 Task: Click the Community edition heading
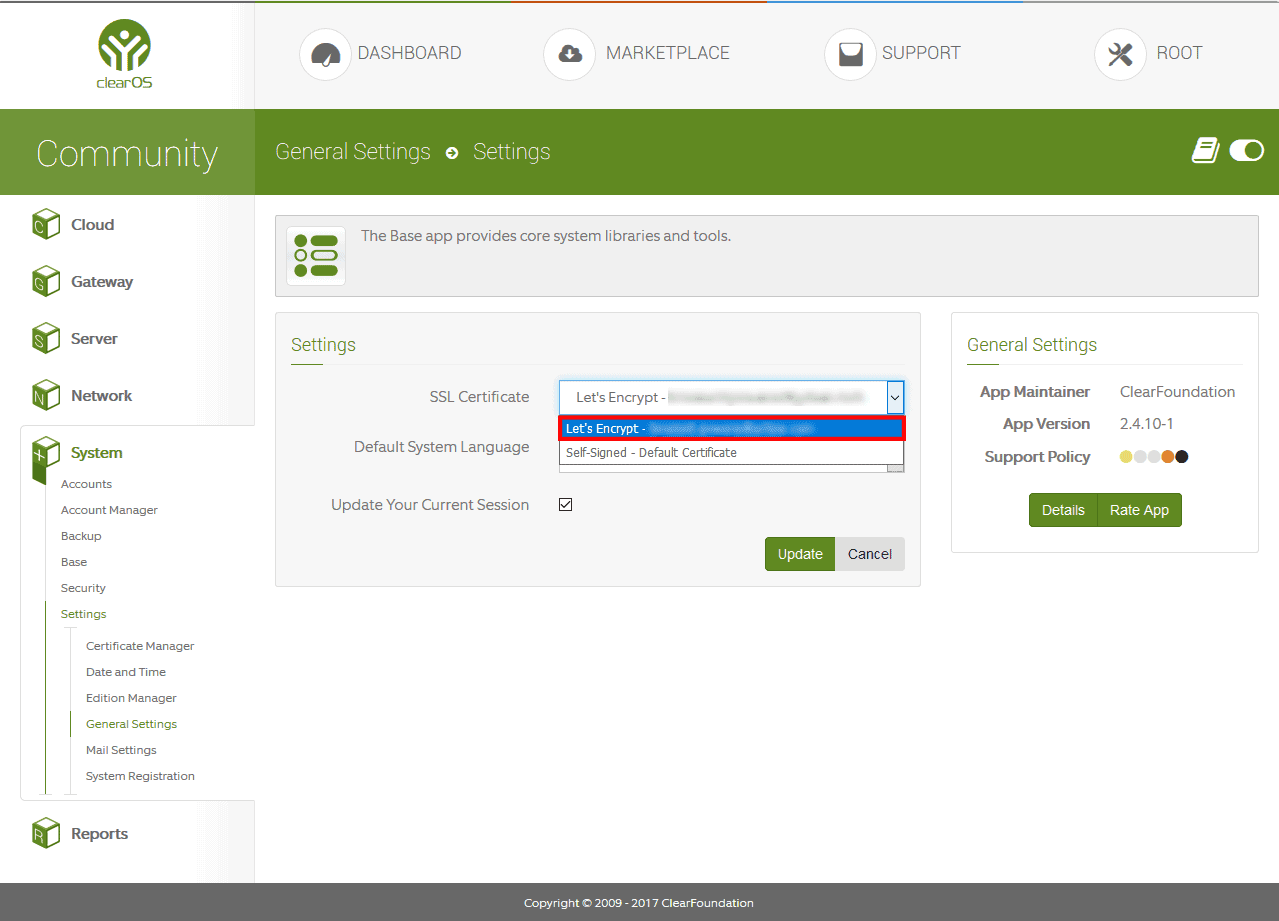(127, 153)
